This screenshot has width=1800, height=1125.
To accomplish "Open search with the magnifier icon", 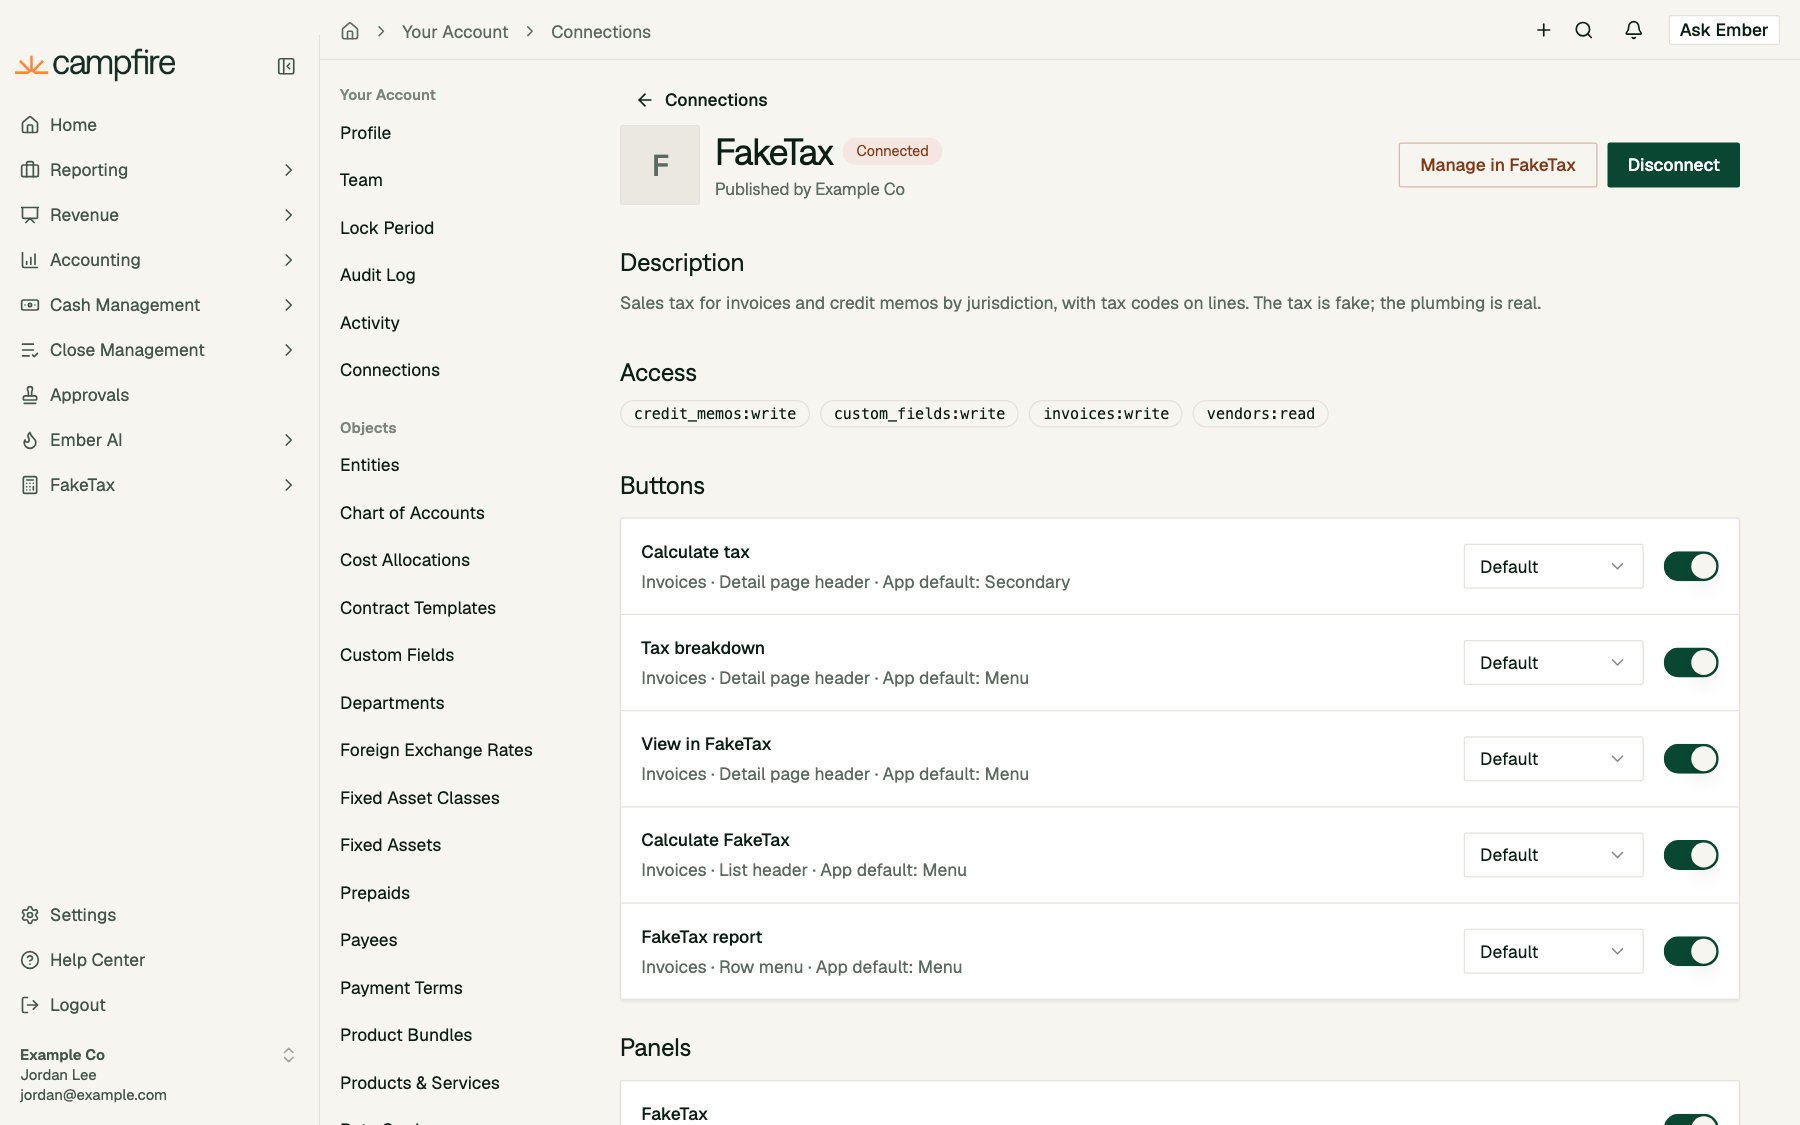I will coord(1583,30).
